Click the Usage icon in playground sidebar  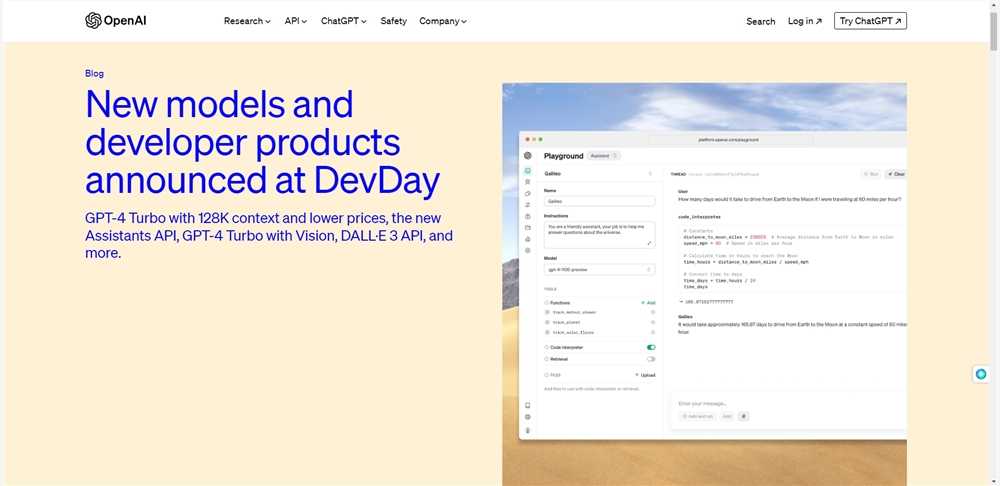coord(527,239)
